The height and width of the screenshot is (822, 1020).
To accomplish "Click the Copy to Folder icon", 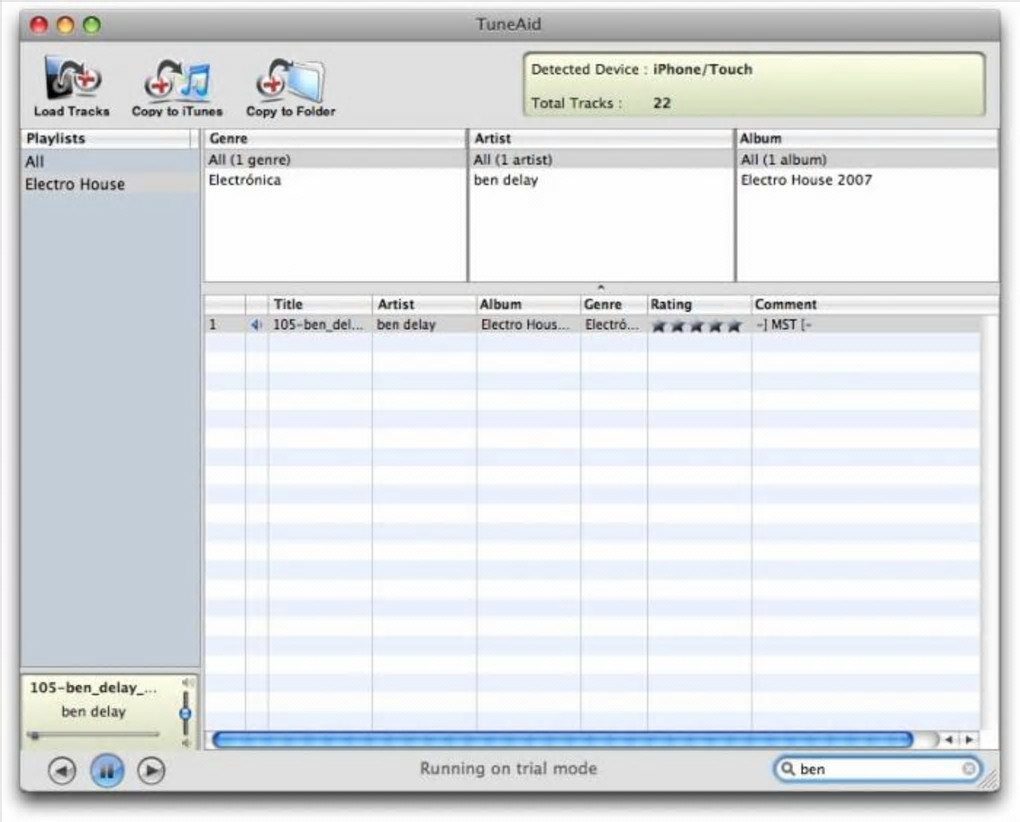I will pyautogui.click(x=290, y=81).
